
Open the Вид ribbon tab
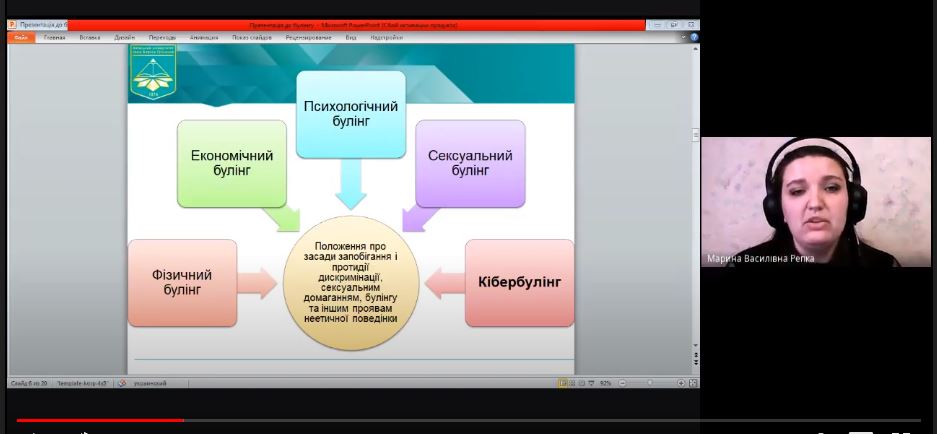coord(351,37)
